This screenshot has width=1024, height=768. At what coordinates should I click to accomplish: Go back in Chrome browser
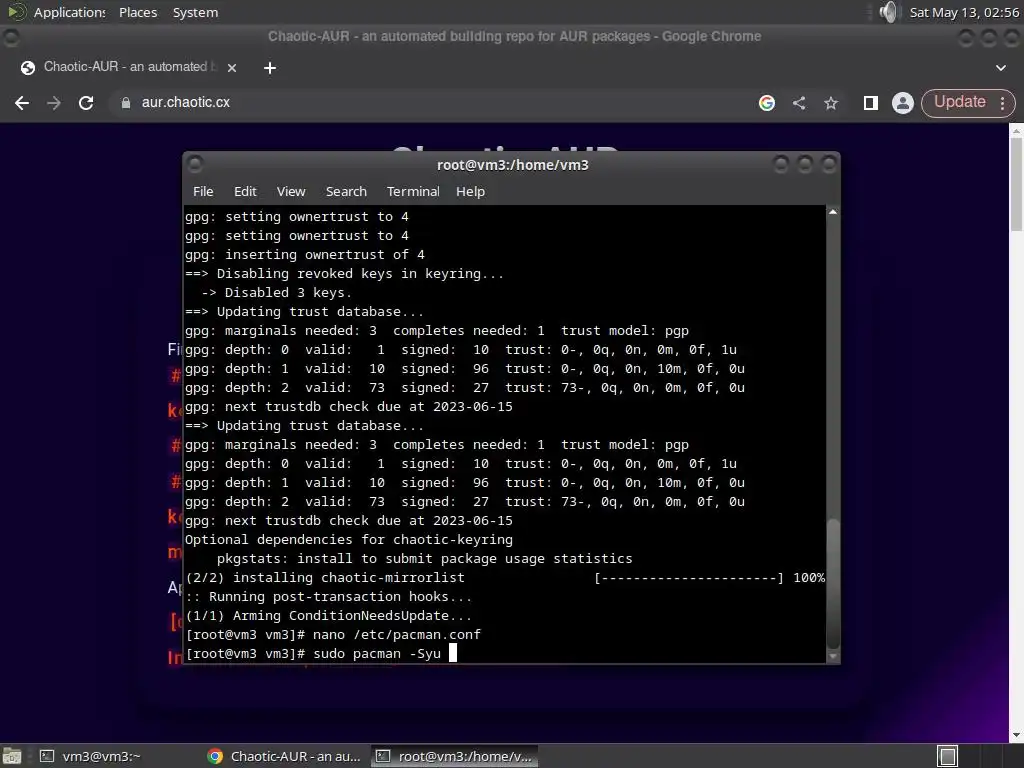click(22, 103)
